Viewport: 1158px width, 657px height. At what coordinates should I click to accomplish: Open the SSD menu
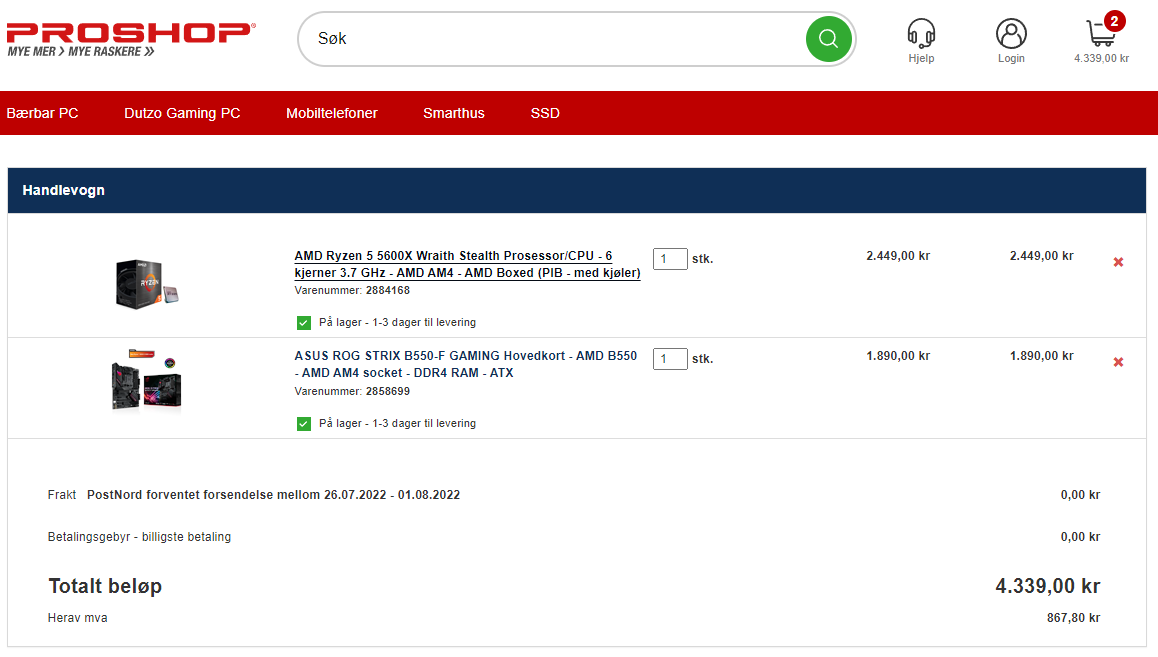[x=545, y=113]
